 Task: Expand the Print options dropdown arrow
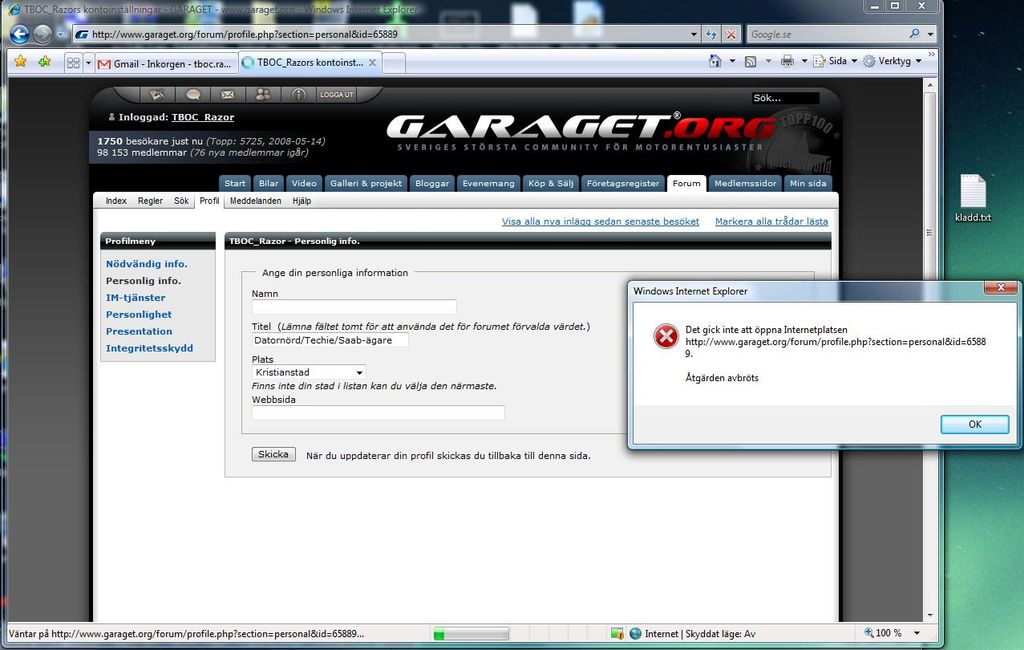[x=804, y=61]
